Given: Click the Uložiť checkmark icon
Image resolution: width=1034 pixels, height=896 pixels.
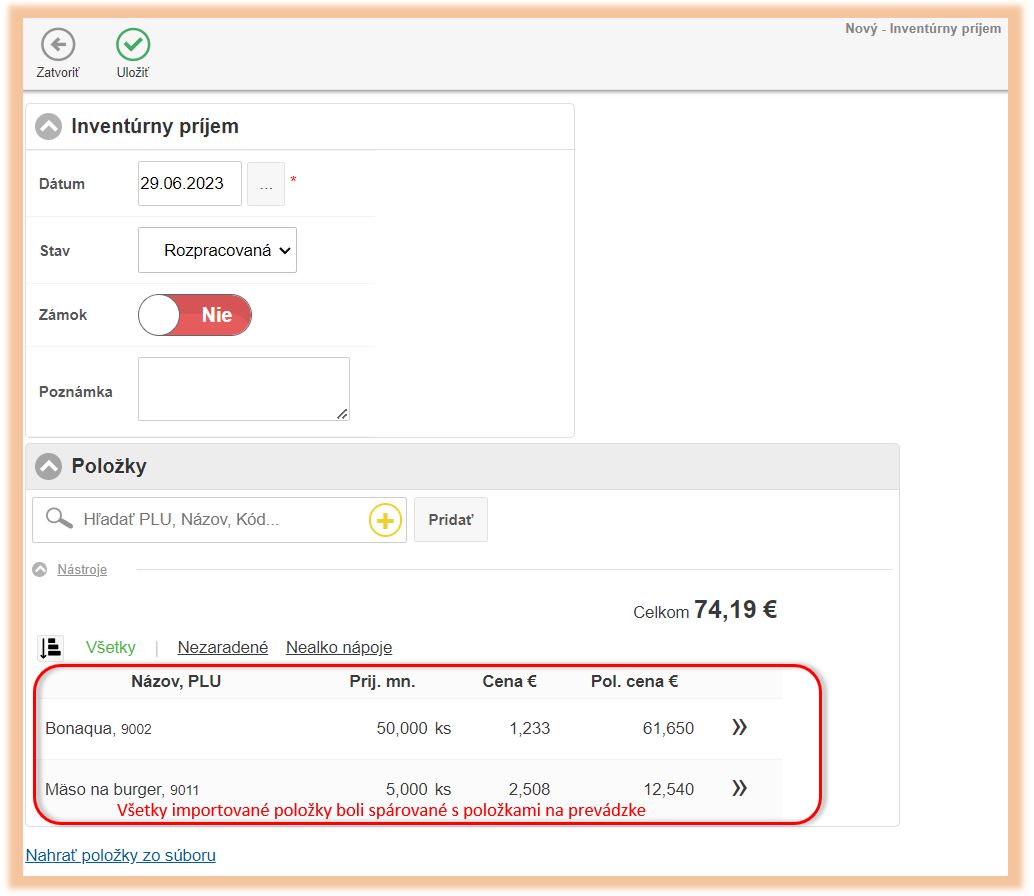Looking at the screenshot, I should (x=133, y=45).
